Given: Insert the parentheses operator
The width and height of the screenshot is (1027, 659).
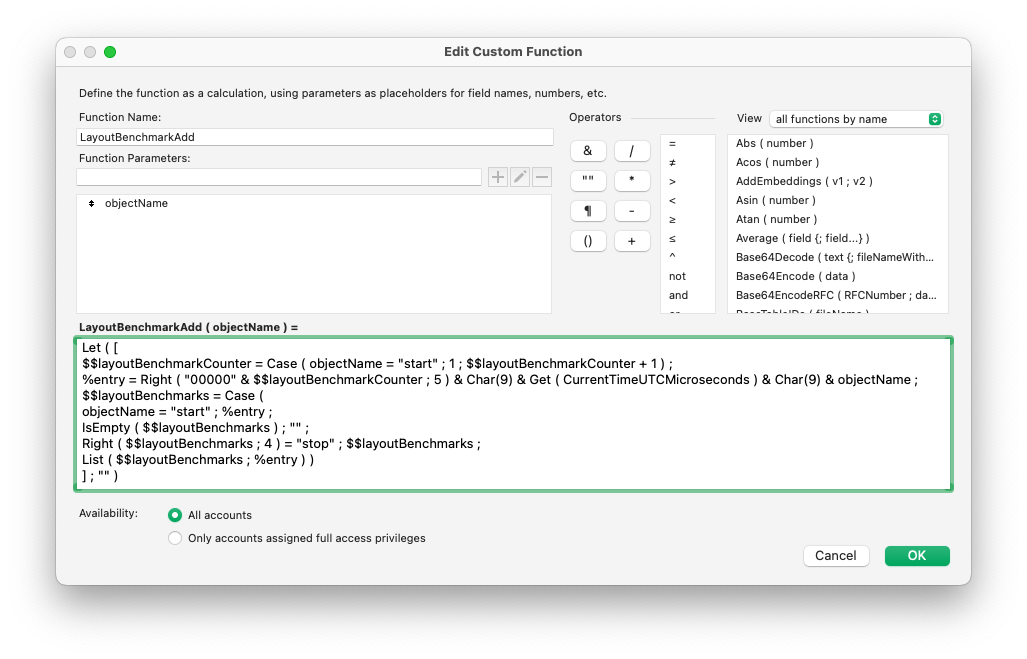Looking at the screenshot, I should tap(587, 241).
